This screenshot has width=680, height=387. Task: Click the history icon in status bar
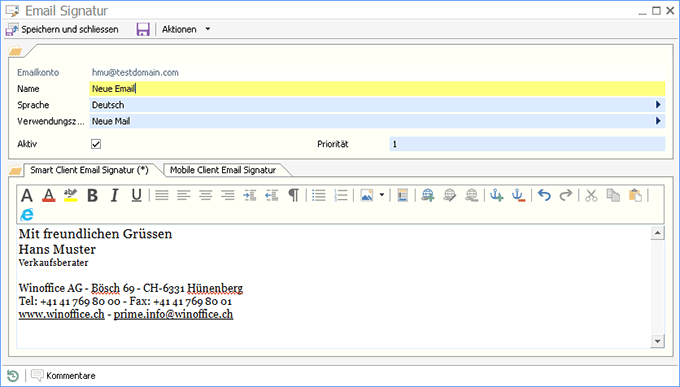pos(13,376)
